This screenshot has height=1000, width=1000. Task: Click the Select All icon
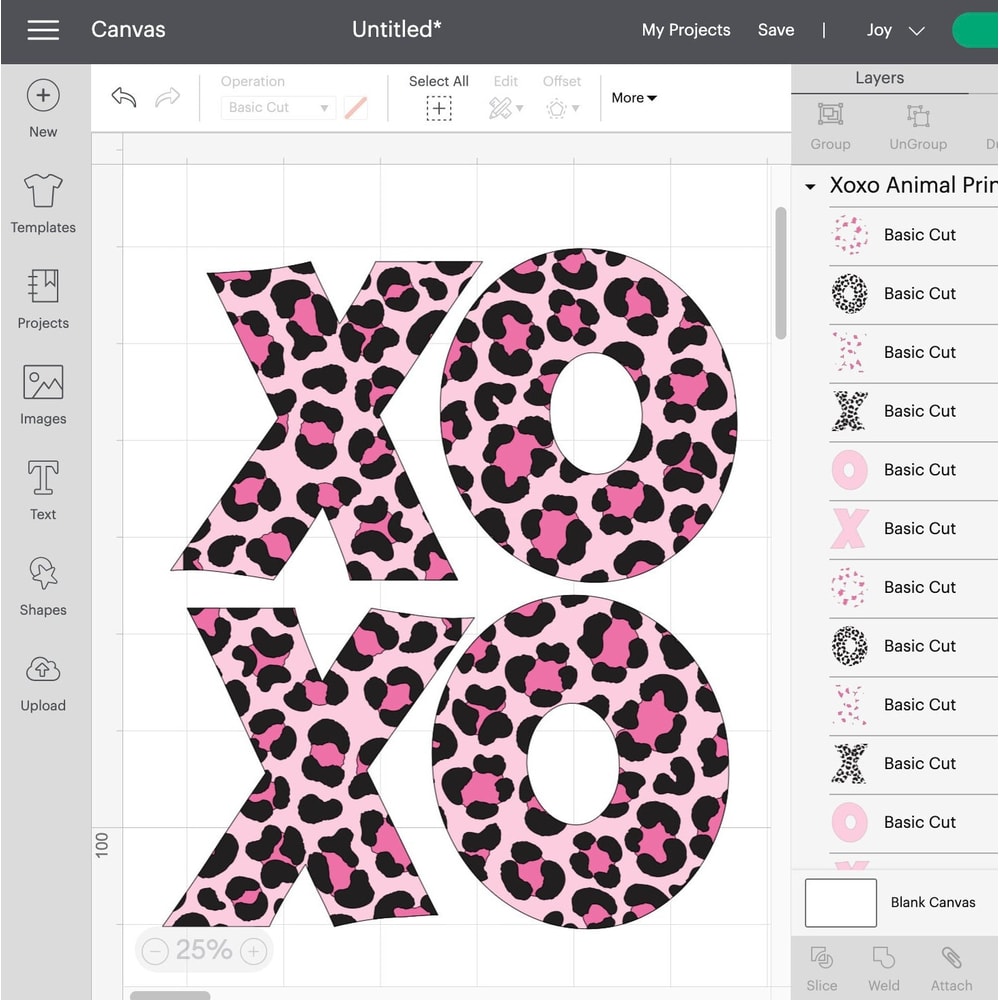(438, 107)
